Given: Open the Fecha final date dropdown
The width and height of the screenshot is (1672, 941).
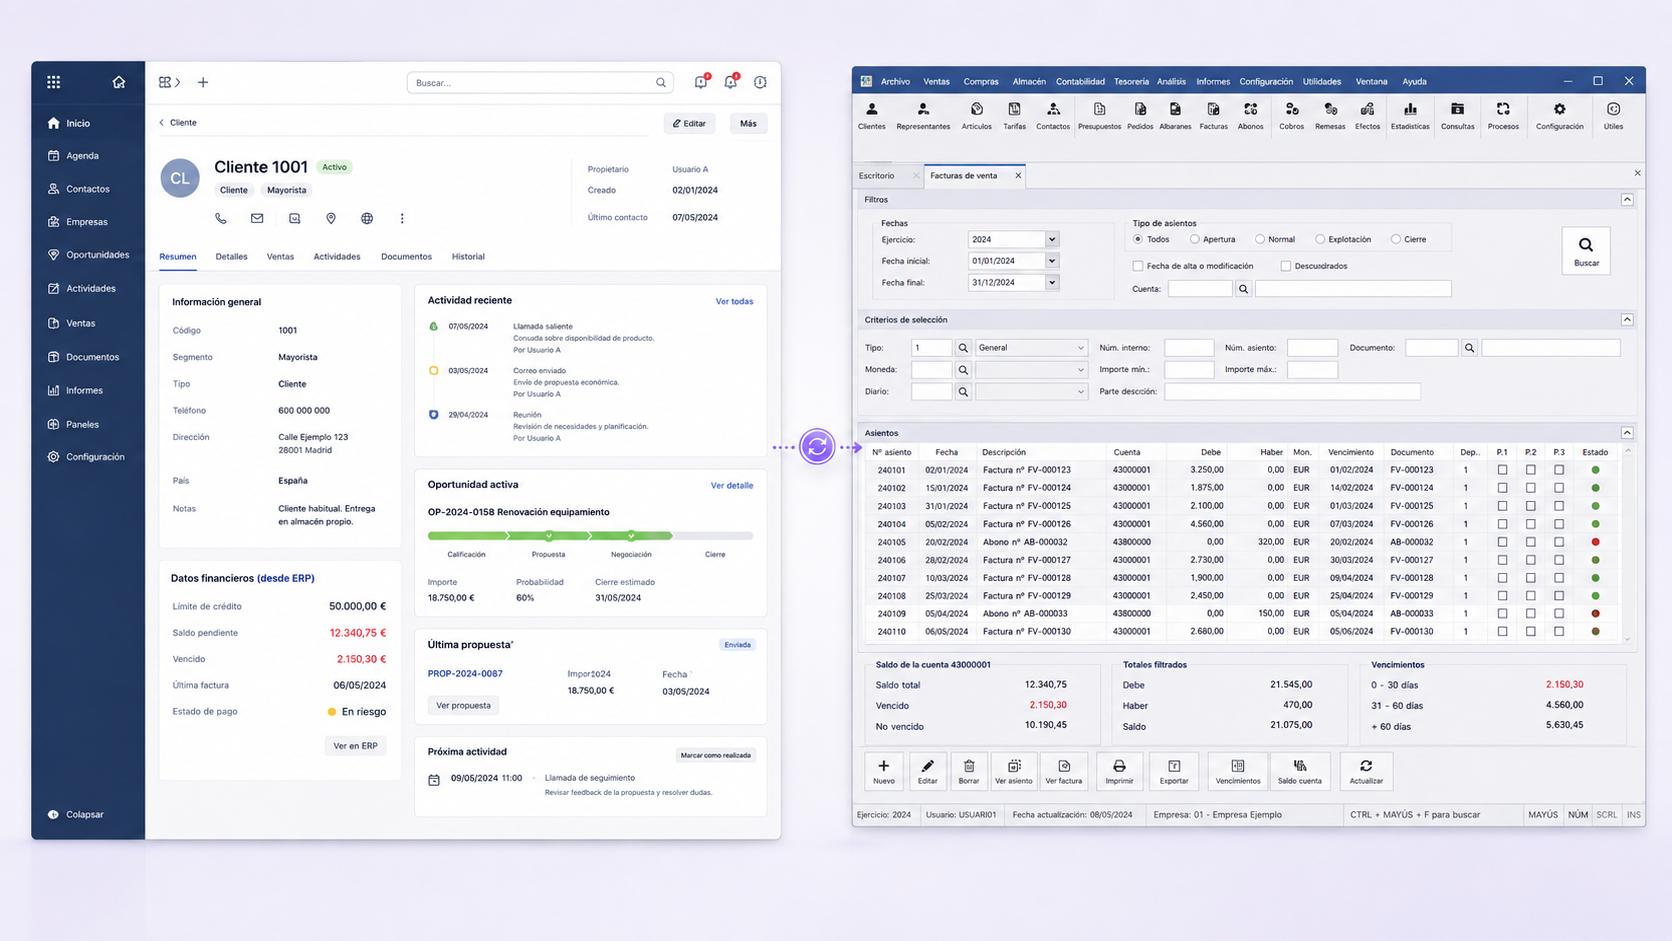Looking at the screenshot, I should click(x=1051, y=283).
